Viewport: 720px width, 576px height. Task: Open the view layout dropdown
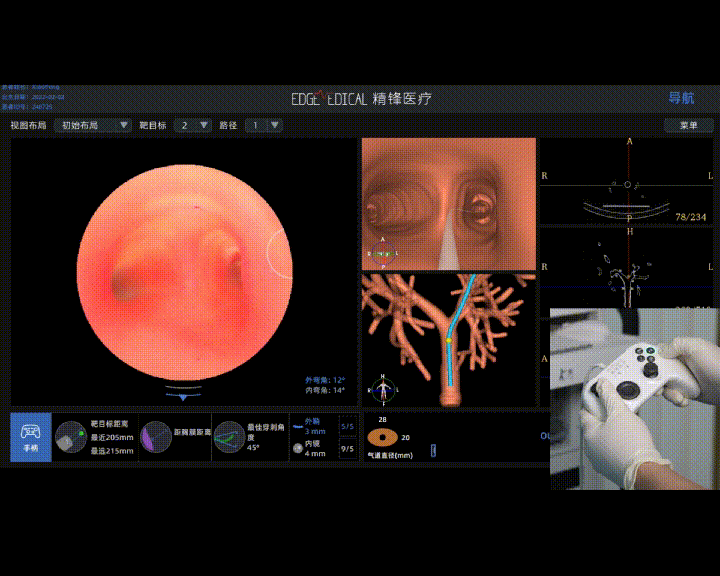(x=95, y=125)
